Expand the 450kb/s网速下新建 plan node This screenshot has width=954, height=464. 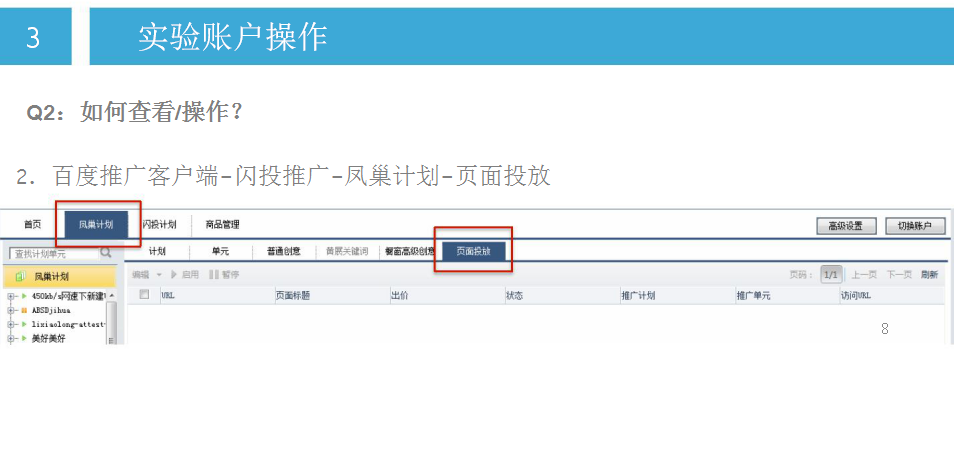coord(11,296)
